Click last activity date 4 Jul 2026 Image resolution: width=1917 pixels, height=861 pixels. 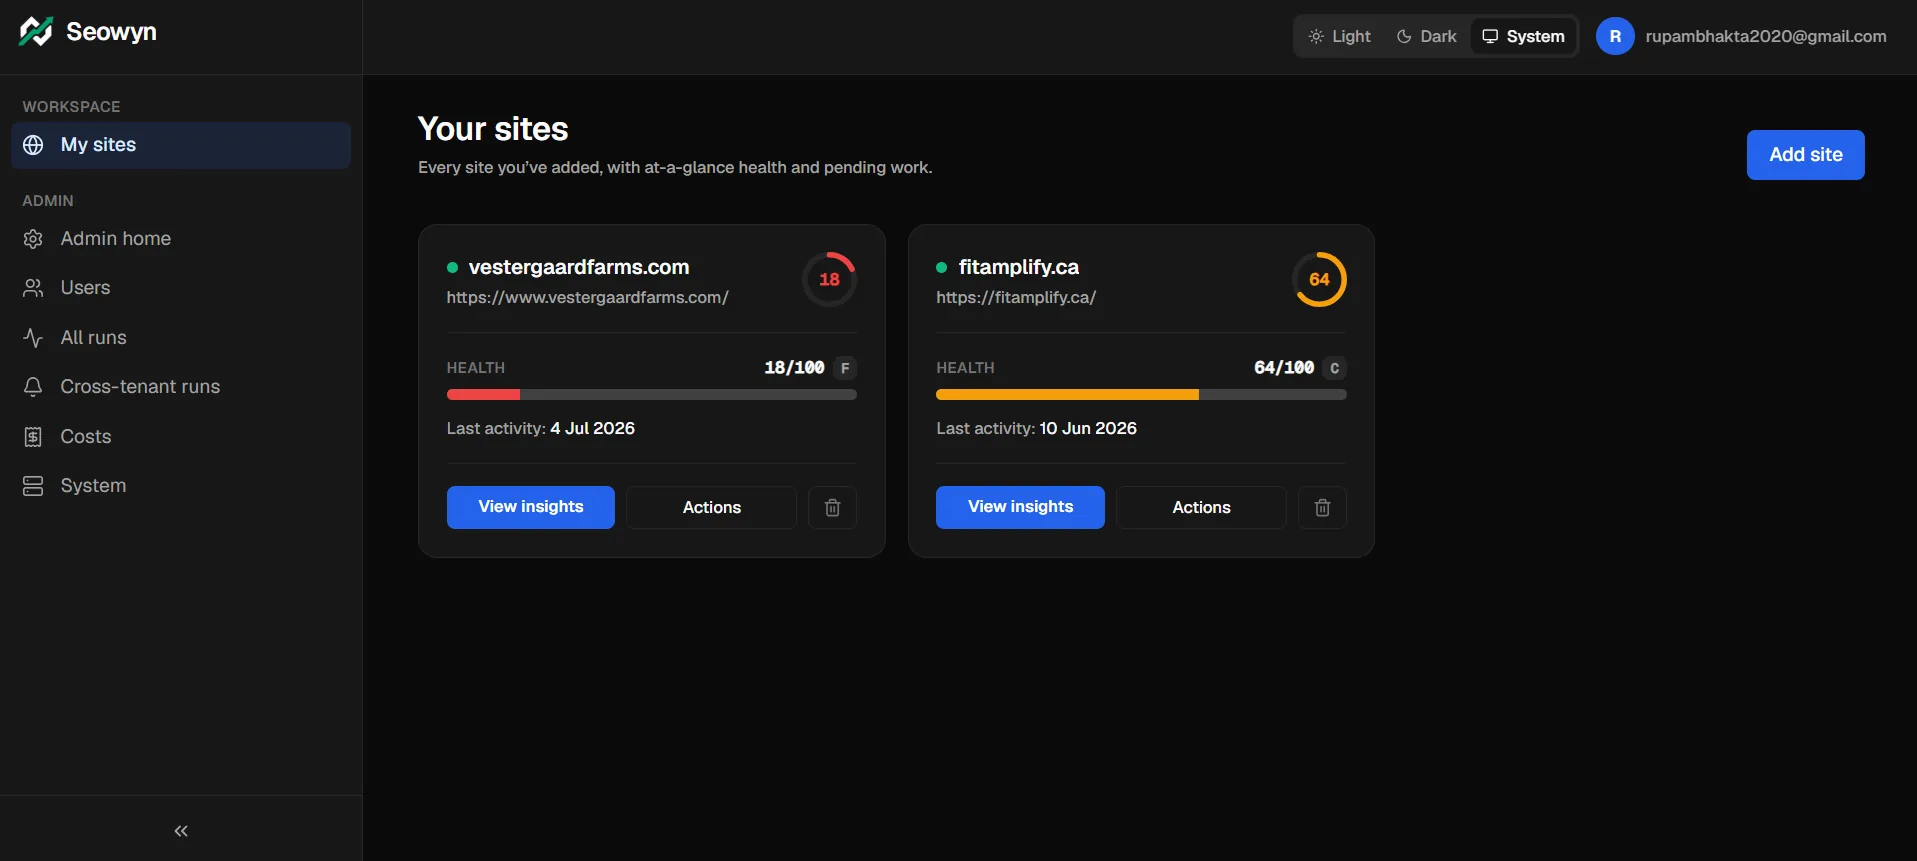tap(593, 428)
